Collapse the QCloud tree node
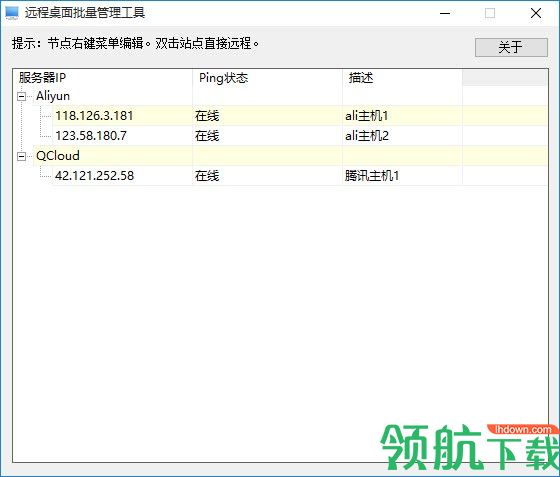The width and height of the screenshot is (560, 477). (22, 156)
